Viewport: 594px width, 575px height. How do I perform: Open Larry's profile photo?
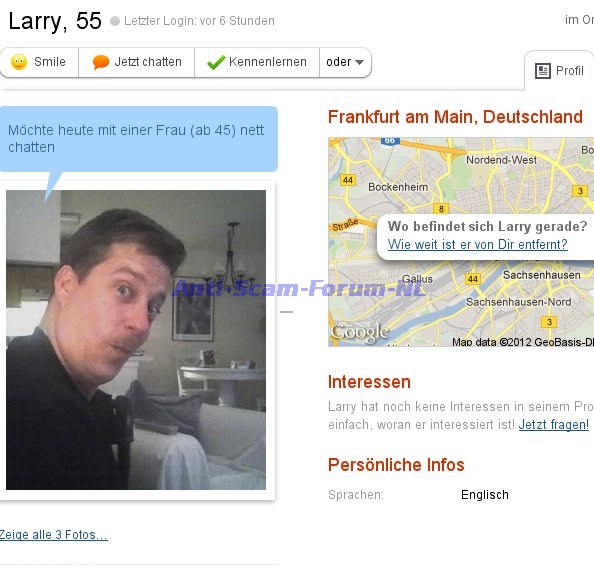coord(136,340)
